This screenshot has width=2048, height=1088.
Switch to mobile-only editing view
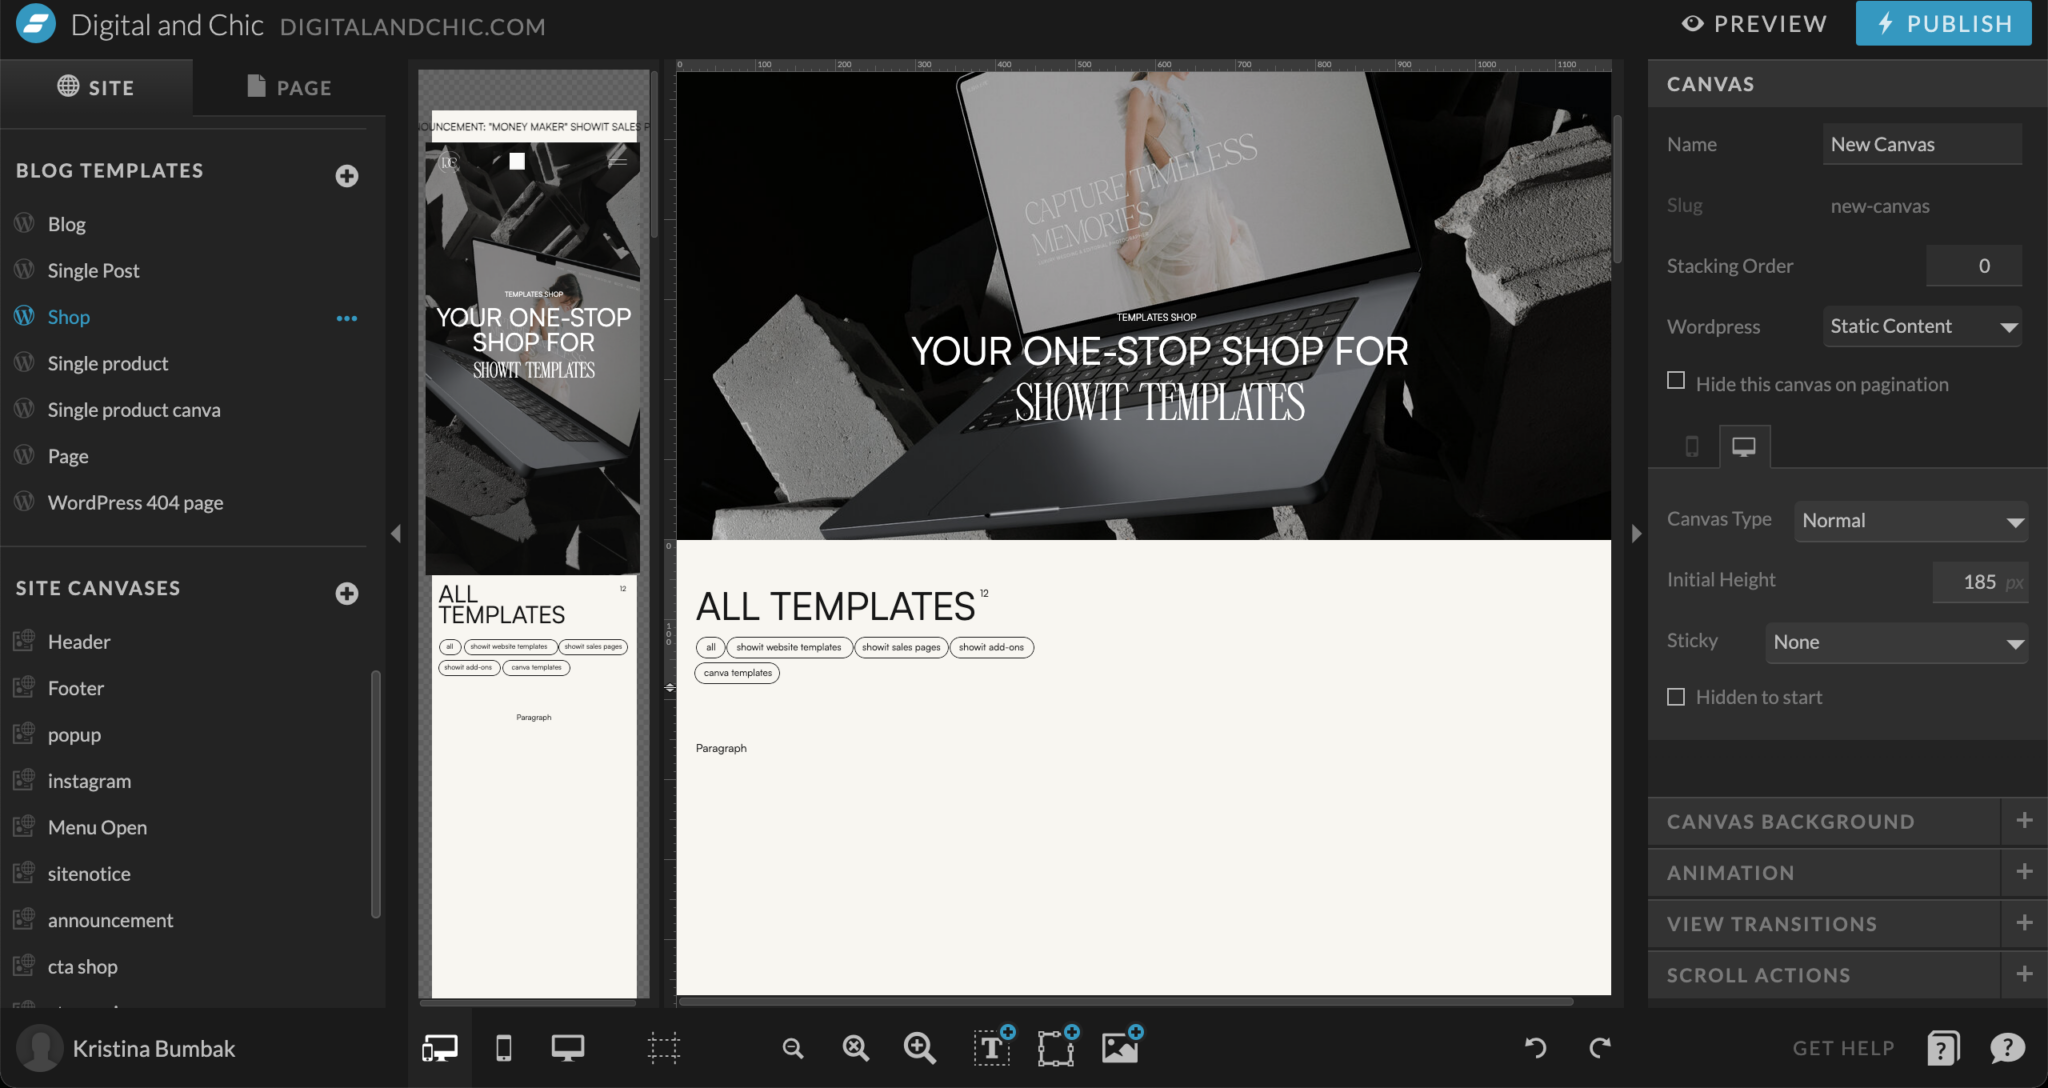pos(503,1048)
